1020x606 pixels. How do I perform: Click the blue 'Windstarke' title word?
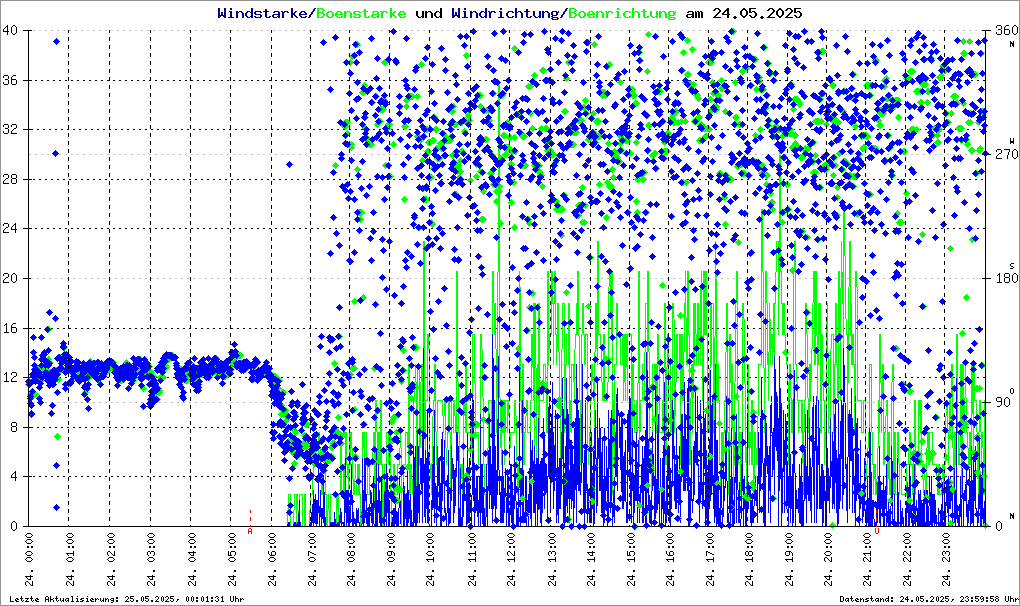(x=262, y=13)
